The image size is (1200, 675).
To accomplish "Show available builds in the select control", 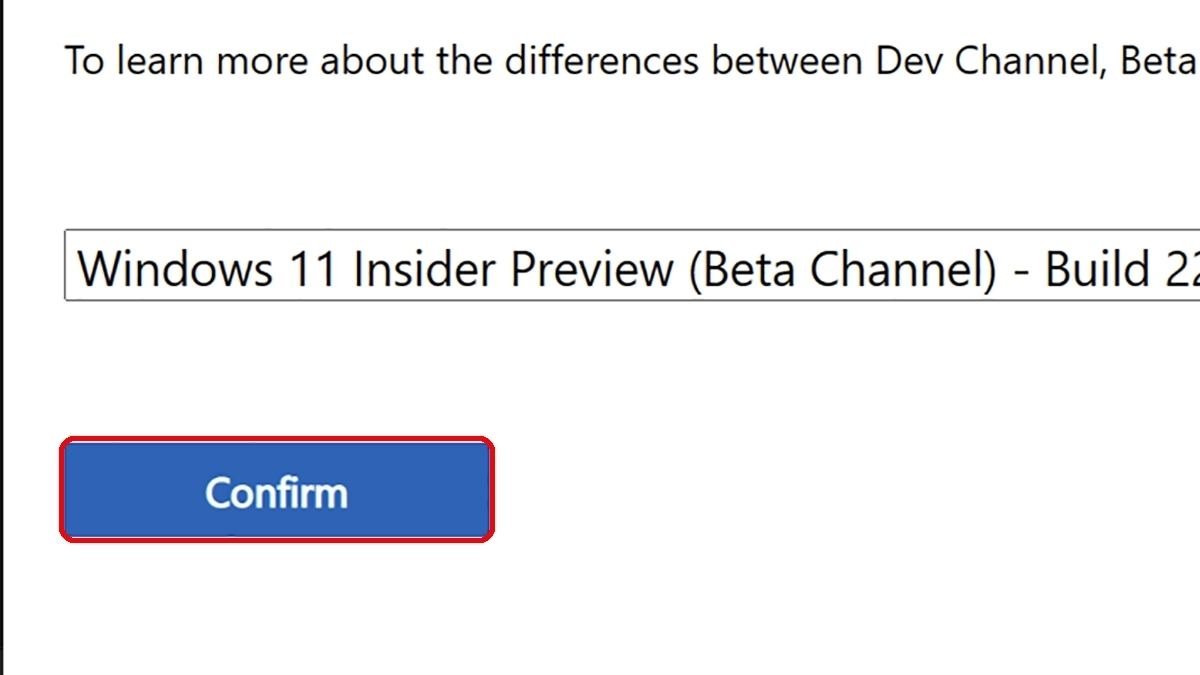I will (632, 266).
